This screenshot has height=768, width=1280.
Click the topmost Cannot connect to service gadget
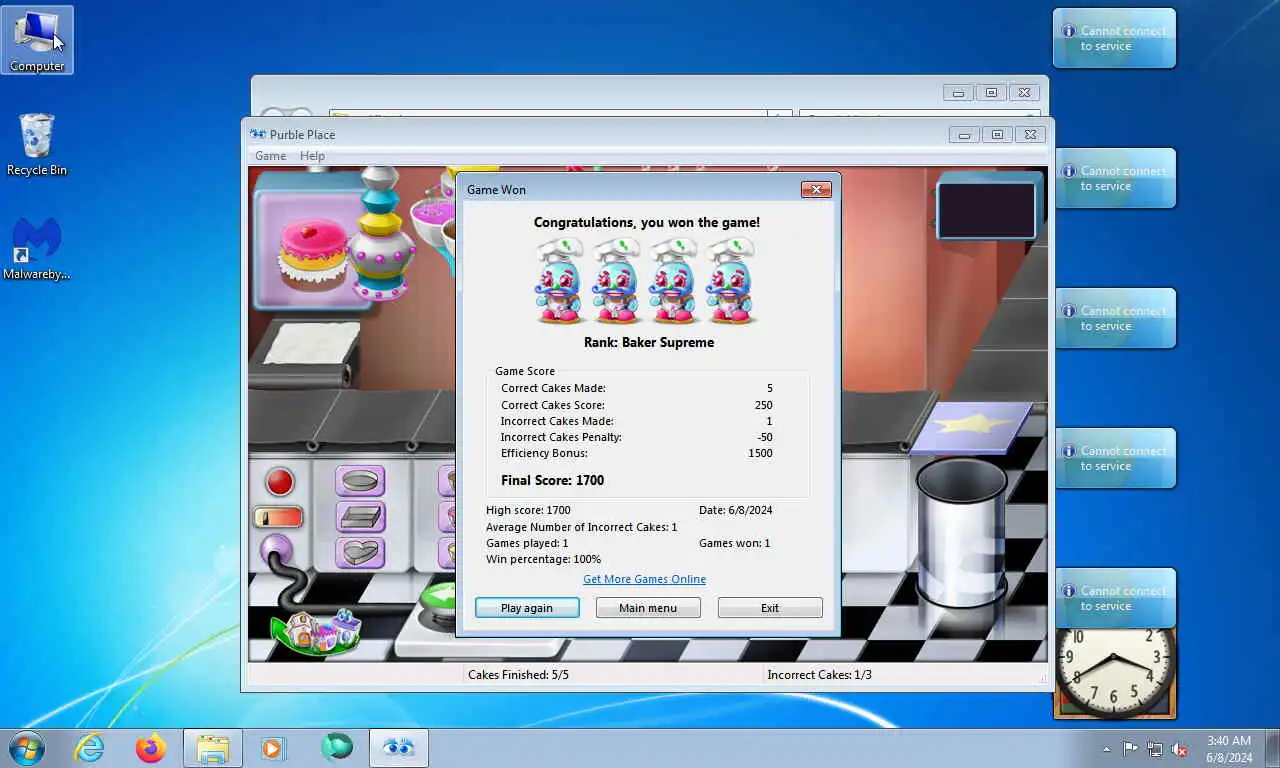[1114, 39]
